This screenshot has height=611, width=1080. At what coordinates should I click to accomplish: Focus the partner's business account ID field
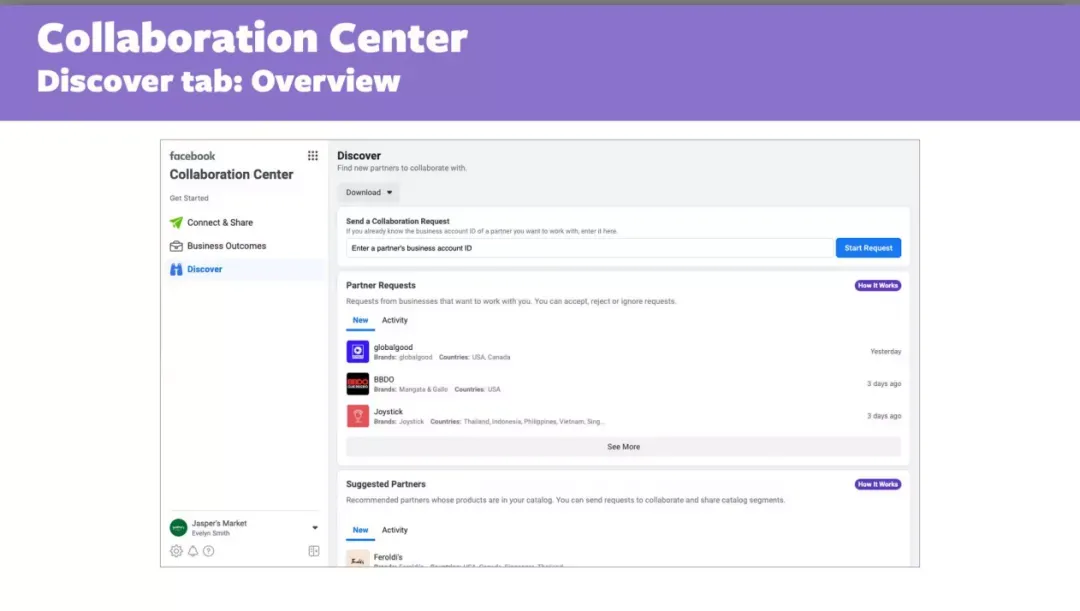590,248
